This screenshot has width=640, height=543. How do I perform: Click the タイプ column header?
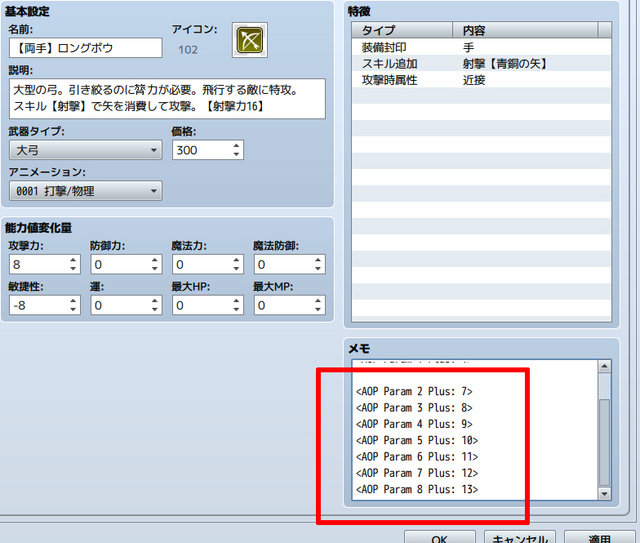pos(402,30)
